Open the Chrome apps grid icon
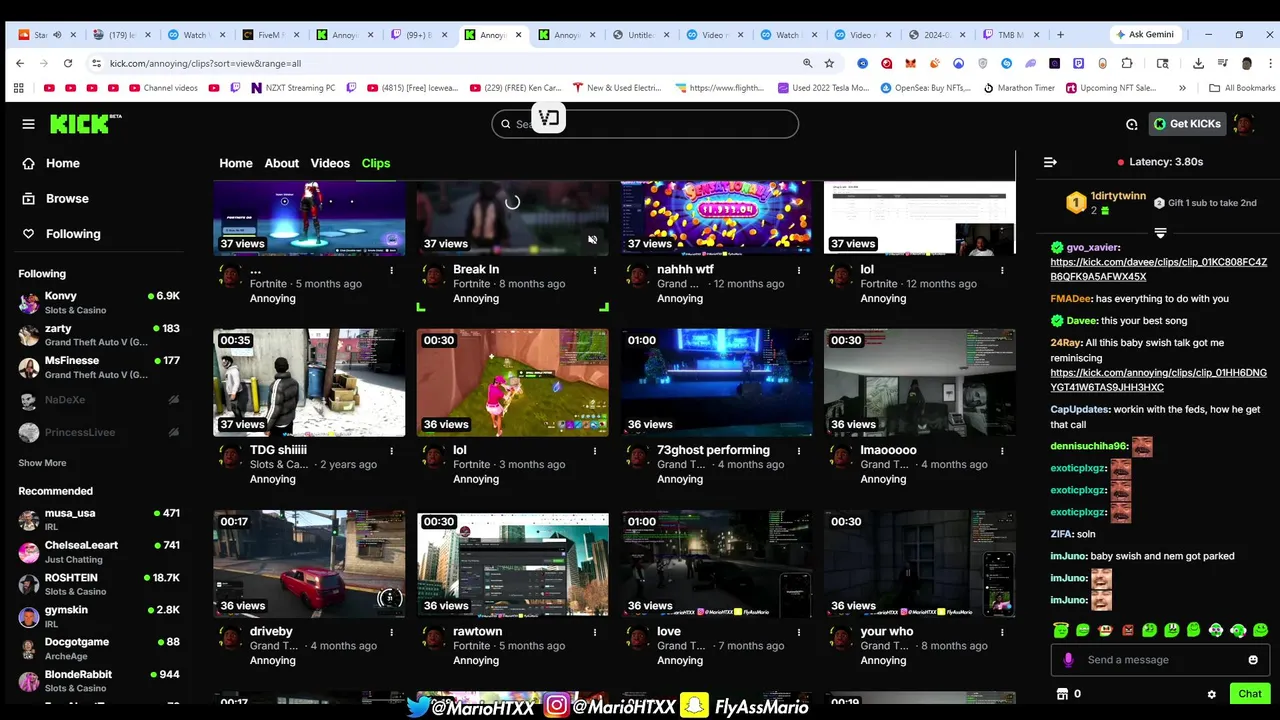 pyautogui.click(x=18, y=88)
